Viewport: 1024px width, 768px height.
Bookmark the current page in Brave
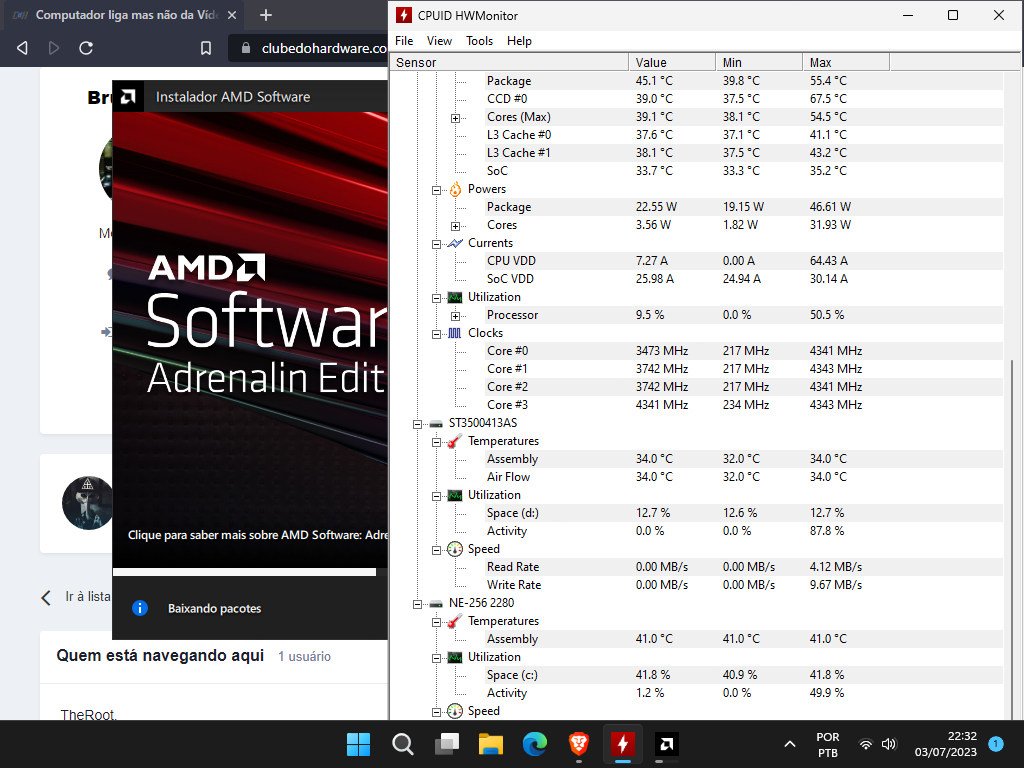206,48
